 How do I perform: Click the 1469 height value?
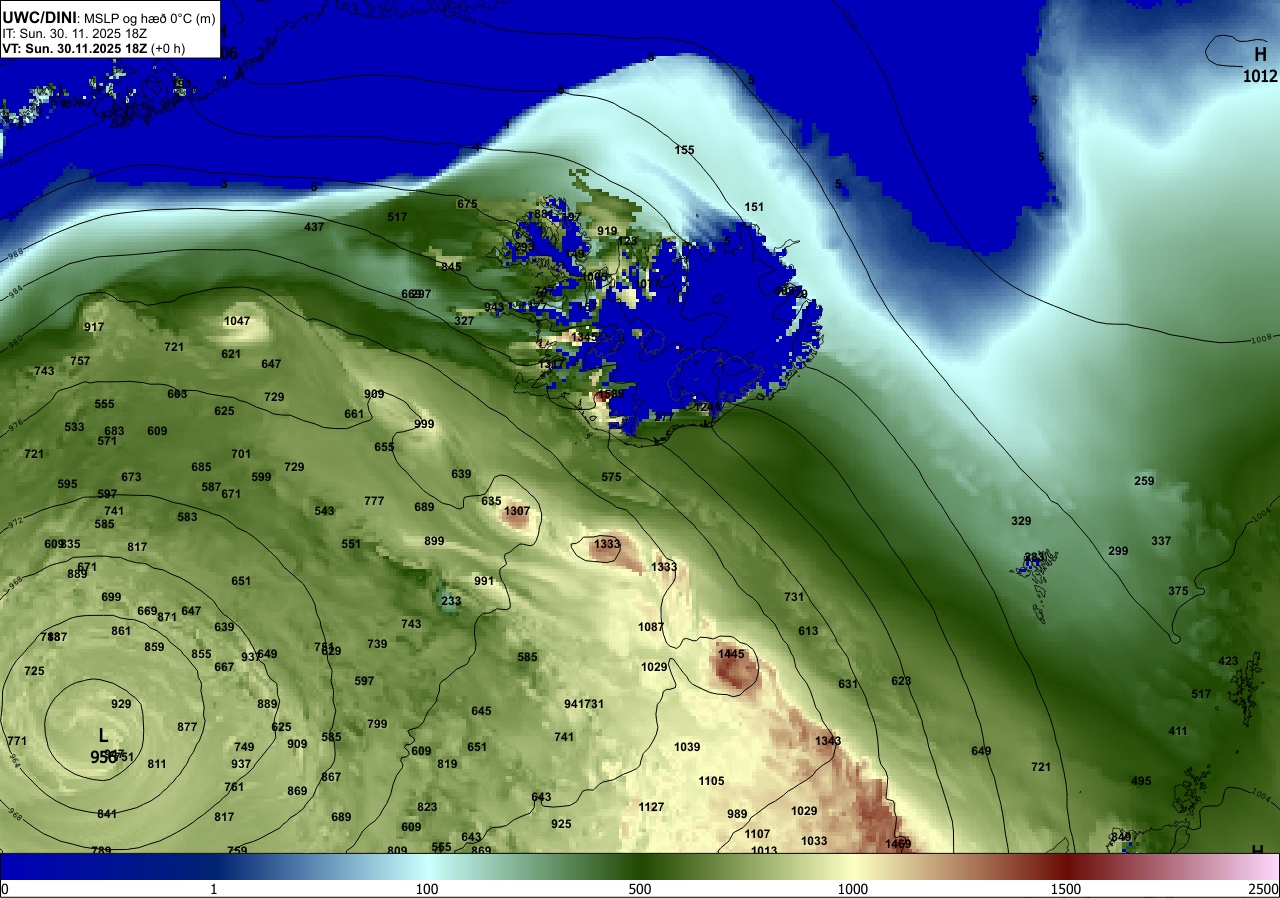tap(898, 845)
